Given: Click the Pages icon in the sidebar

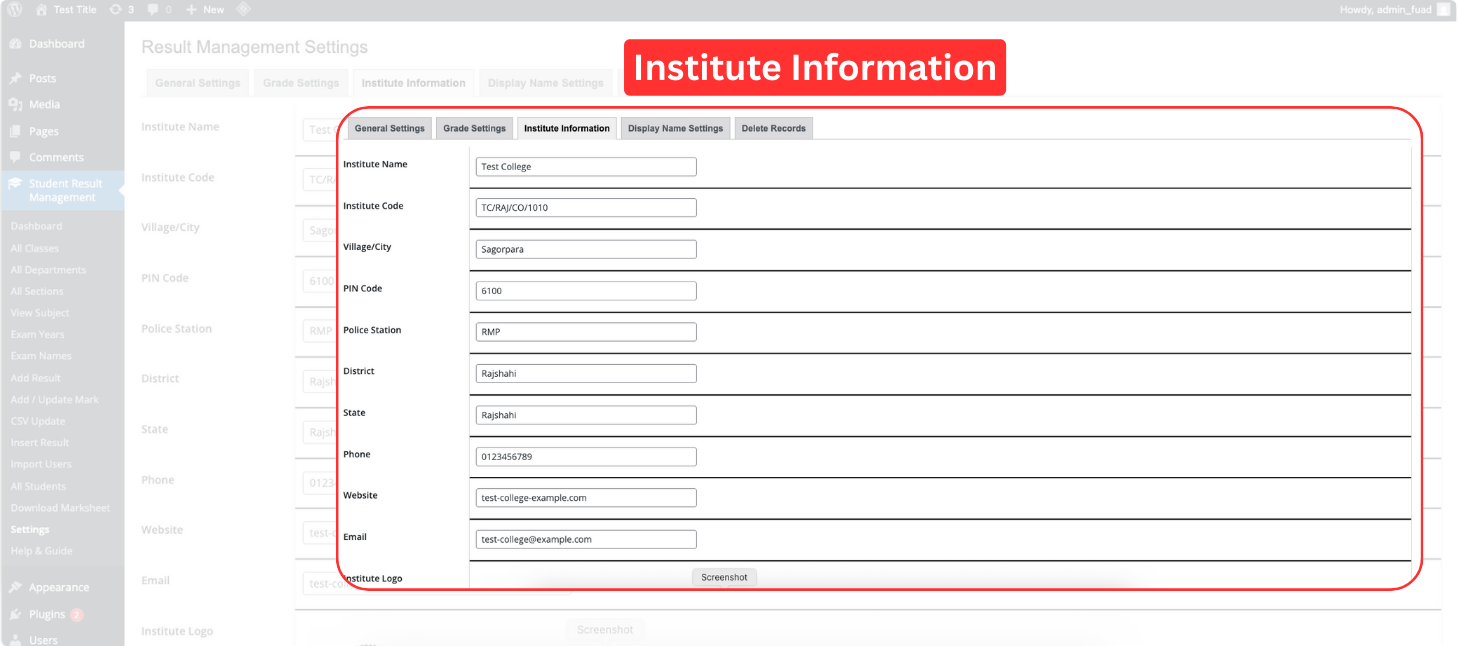Looking at the screenshot, I should 15,131.
